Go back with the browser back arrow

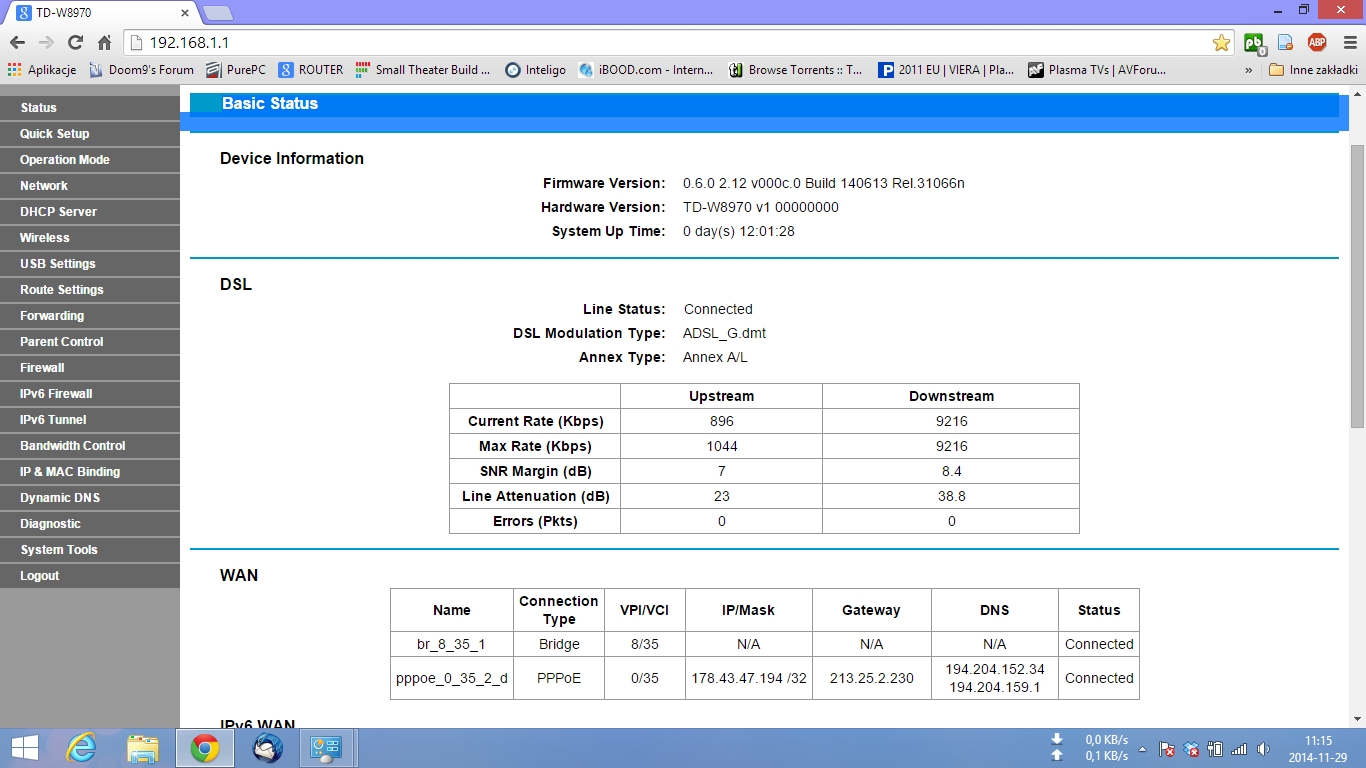pyautogui.click(x=17, y=43)
